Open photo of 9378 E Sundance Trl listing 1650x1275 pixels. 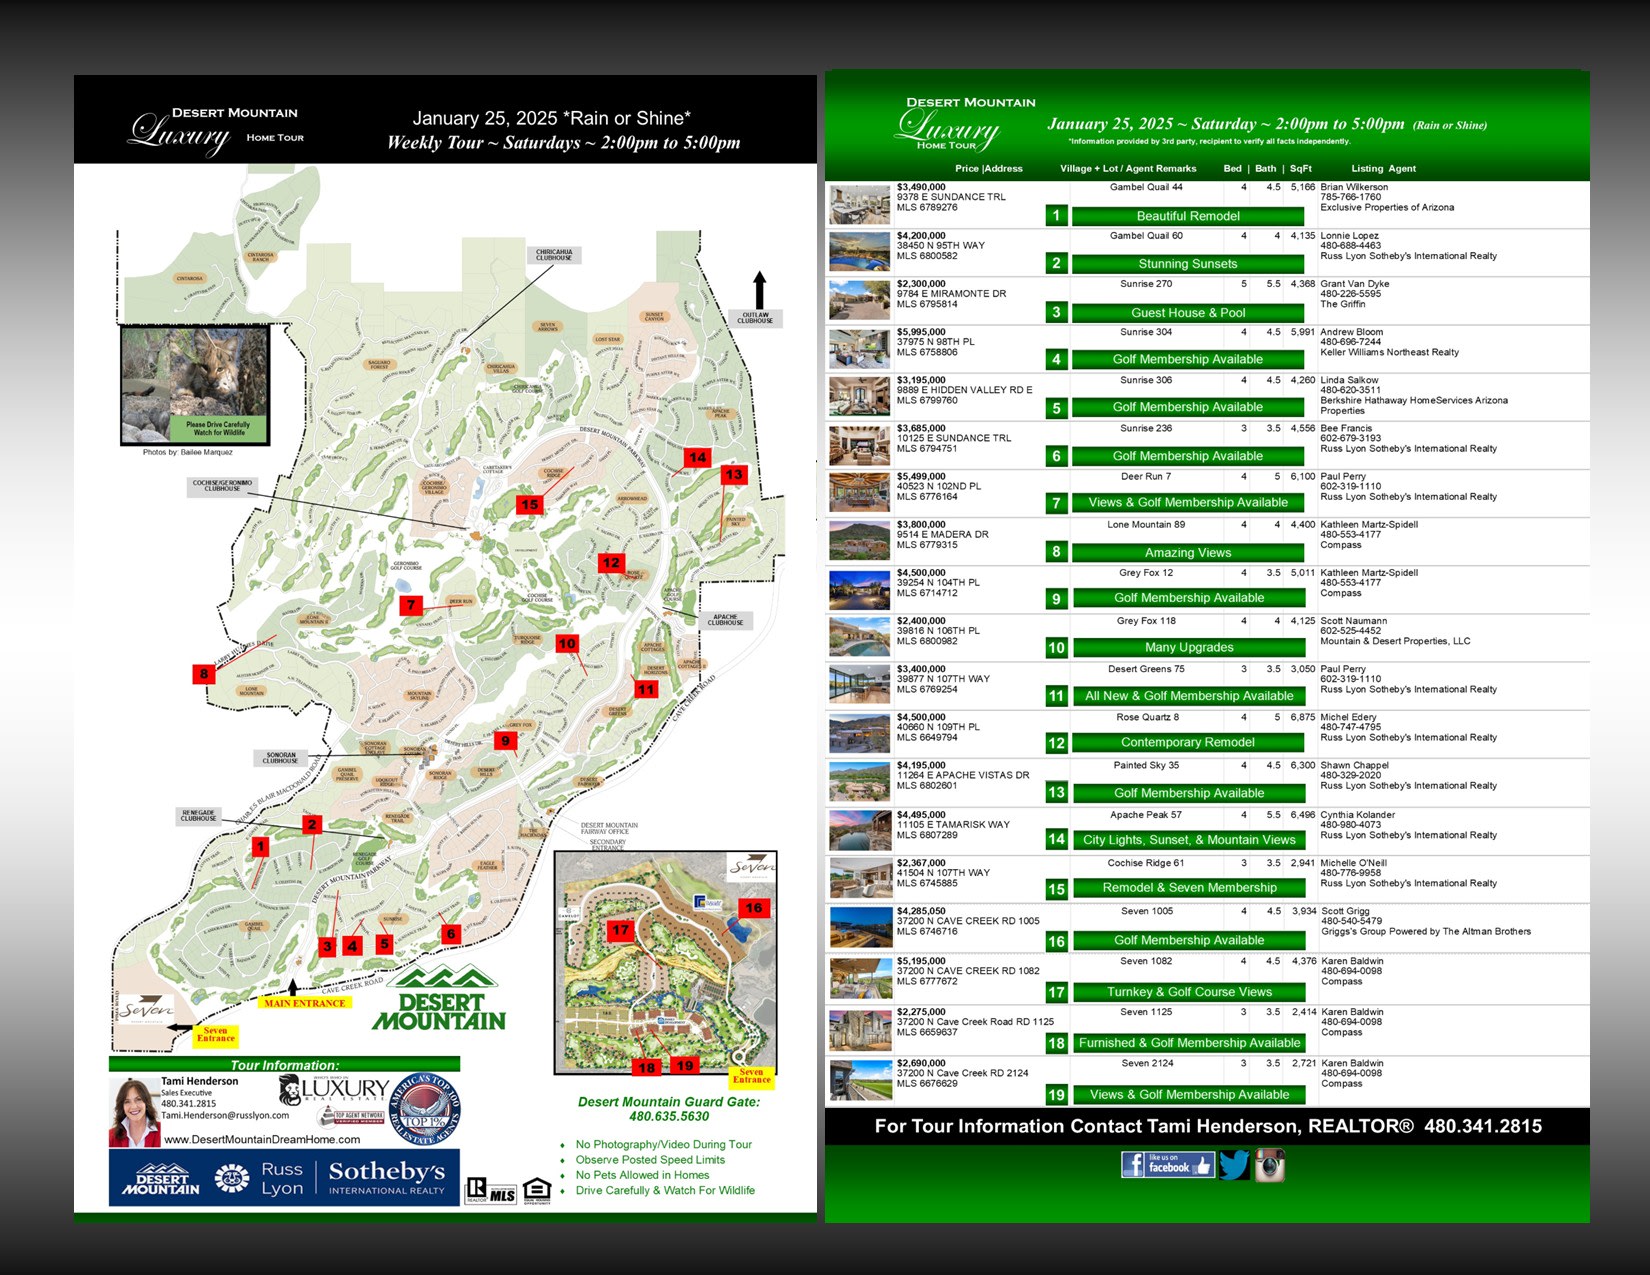click(x=859, y=204)
